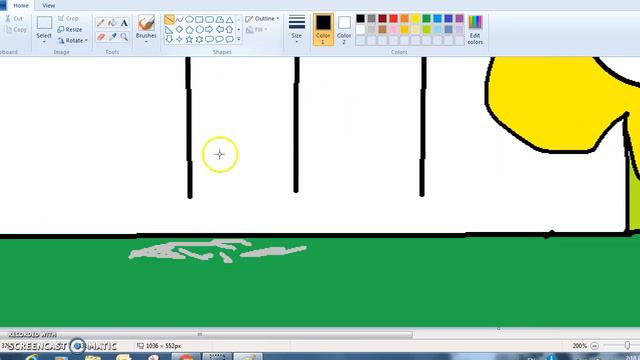Click the zoom level slider handle
Image resolution: width=640 pixels, height=360 pixels.
(x=627, y=346)
